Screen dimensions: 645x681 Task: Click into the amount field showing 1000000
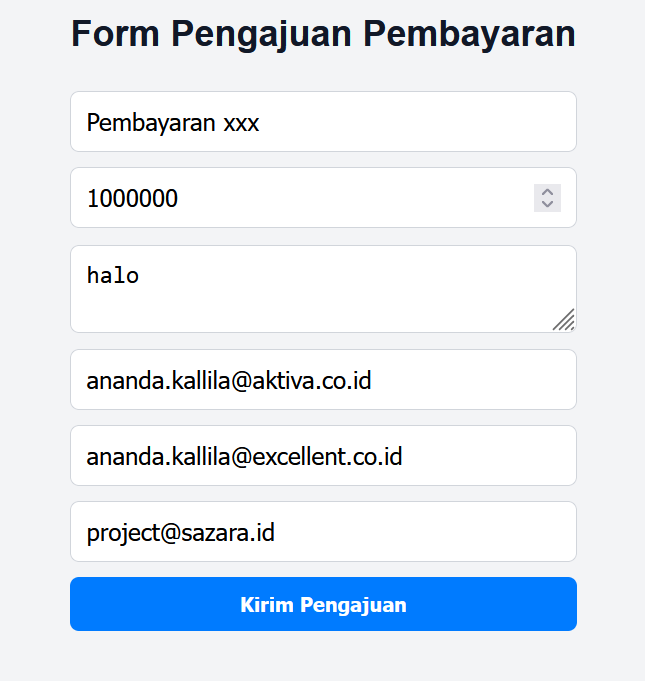[x=300, y=198]
